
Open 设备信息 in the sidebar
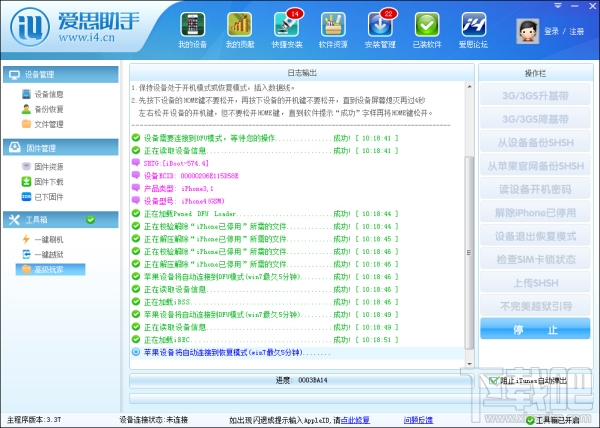click(42, 94)
